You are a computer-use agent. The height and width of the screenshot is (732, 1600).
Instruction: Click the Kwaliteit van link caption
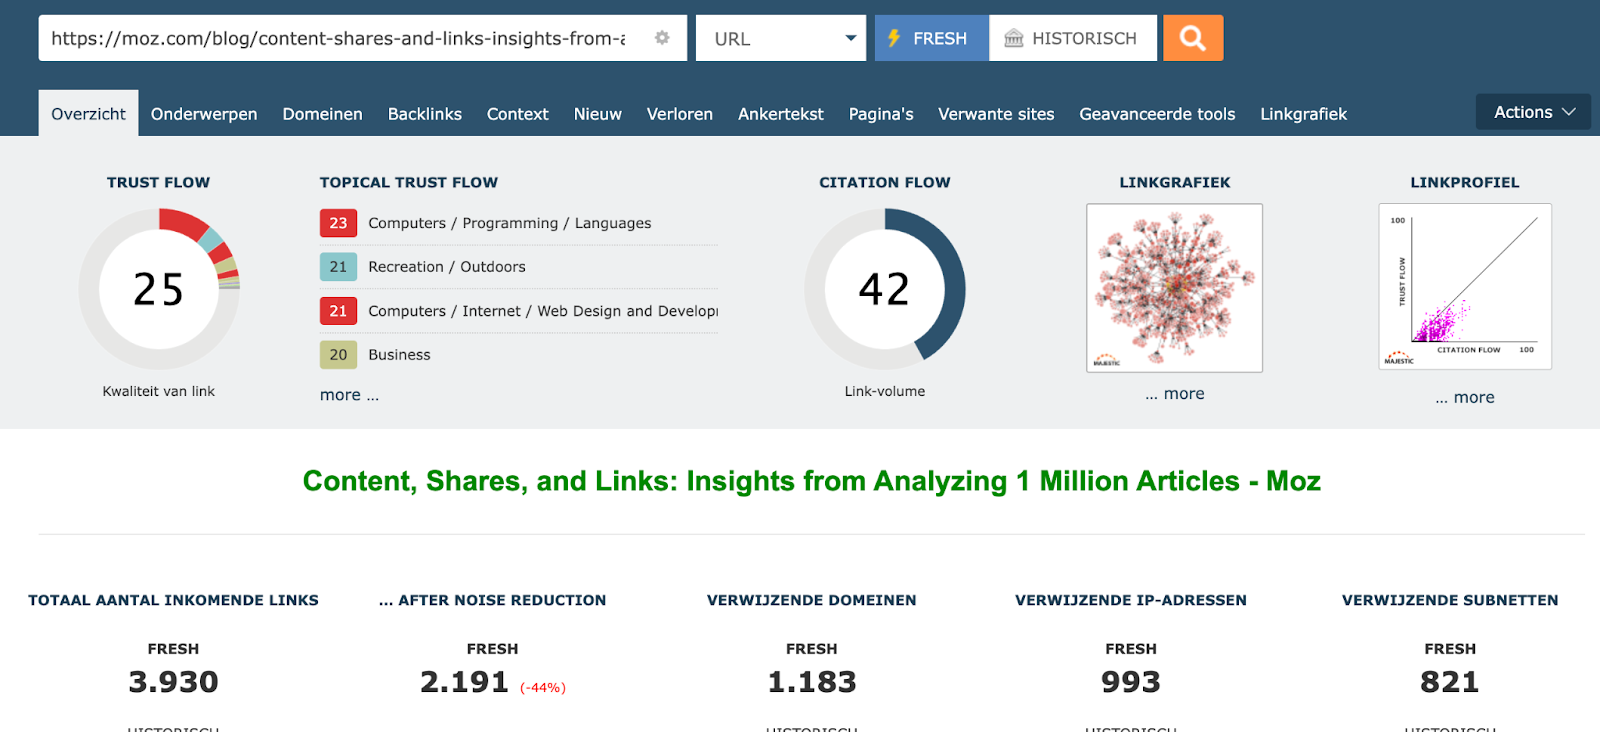[159, 391]
